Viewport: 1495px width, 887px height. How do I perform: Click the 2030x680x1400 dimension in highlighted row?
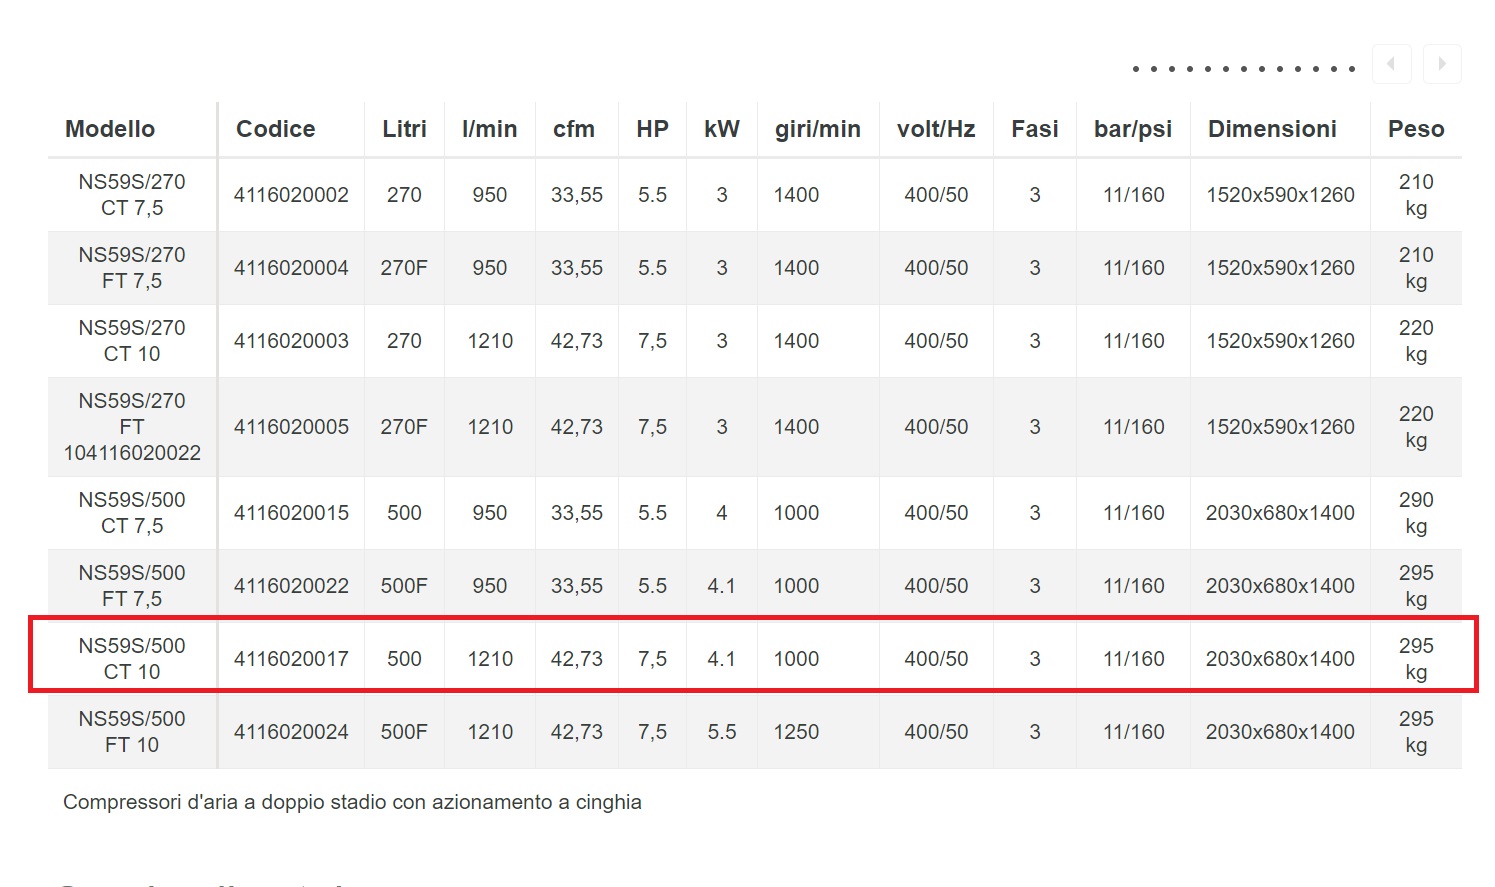(x=1280, y=659)
